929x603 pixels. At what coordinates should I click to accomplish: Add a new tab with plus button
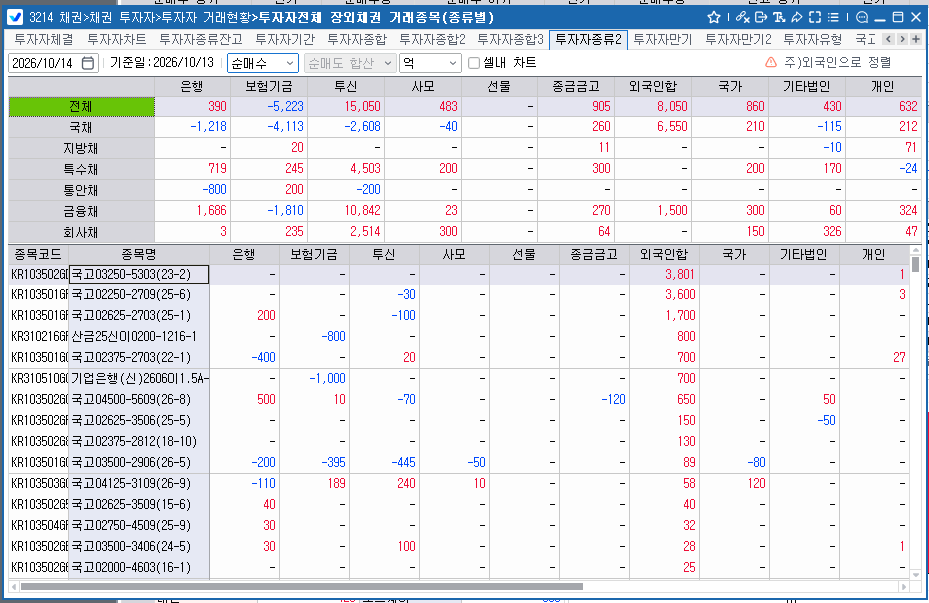tap(916, 39)
